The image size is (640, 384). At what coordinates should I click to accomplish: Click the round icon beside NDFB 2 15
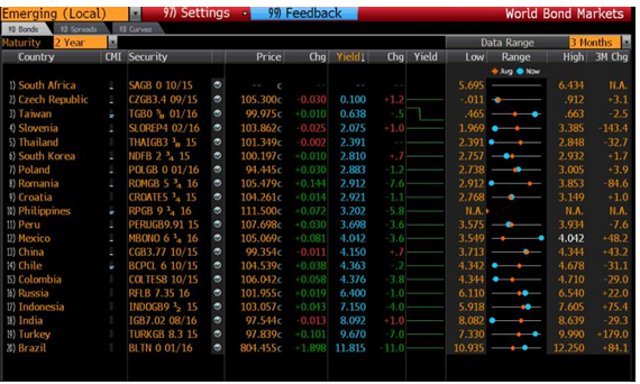point(217,156)
